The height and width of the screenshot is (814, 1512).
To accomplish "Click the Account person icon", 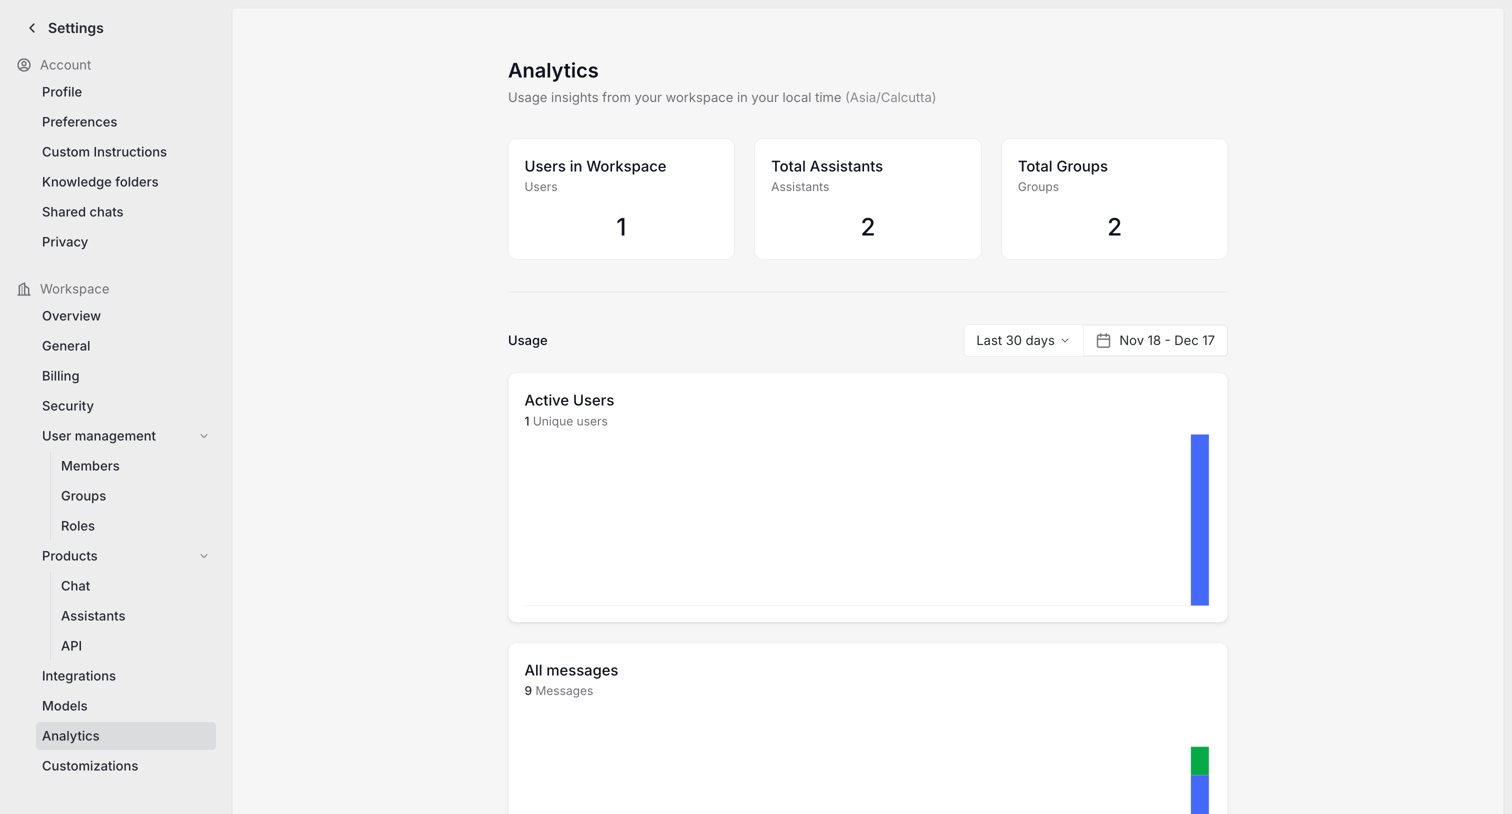I will pyautogui.click(x=24, y=65).
